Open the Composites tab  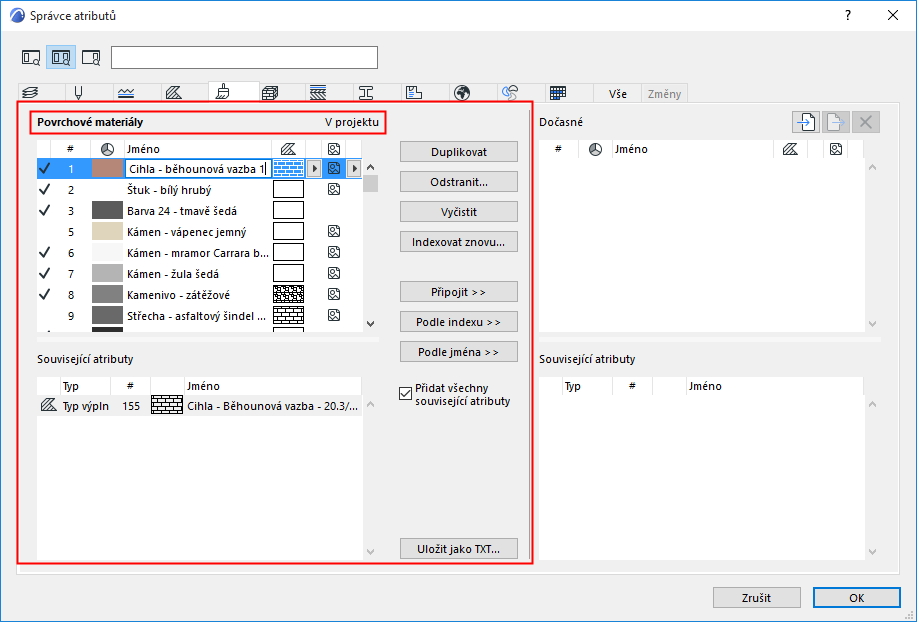point(318,93)
